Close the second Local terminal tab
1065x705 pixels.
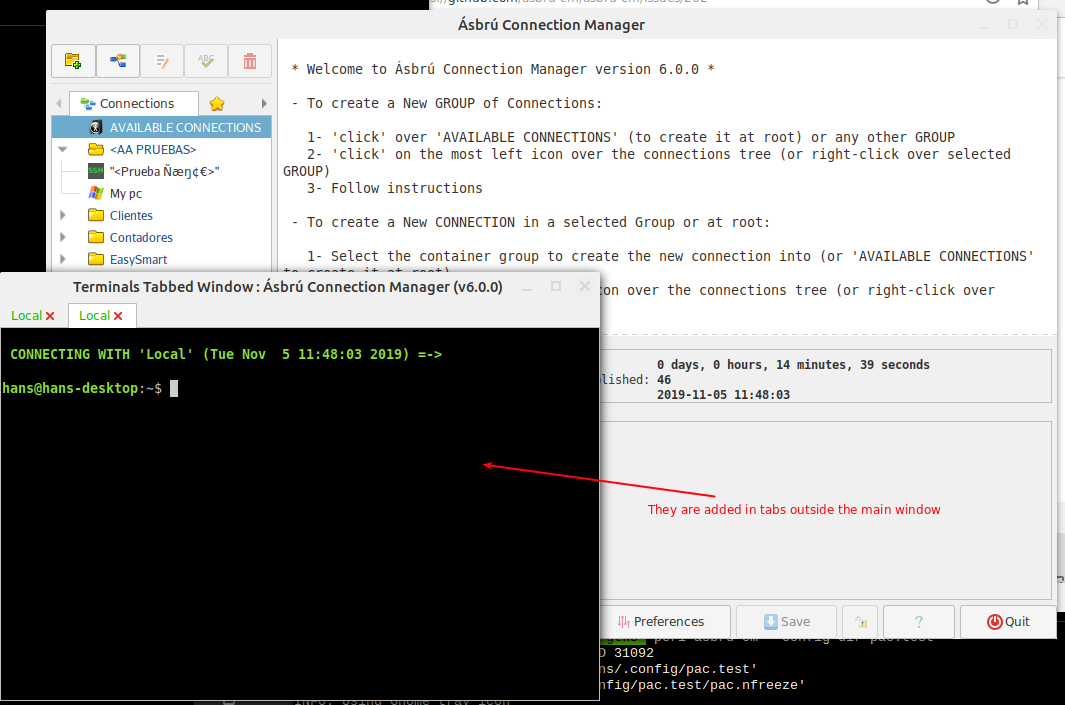click(x=119, y=314)
